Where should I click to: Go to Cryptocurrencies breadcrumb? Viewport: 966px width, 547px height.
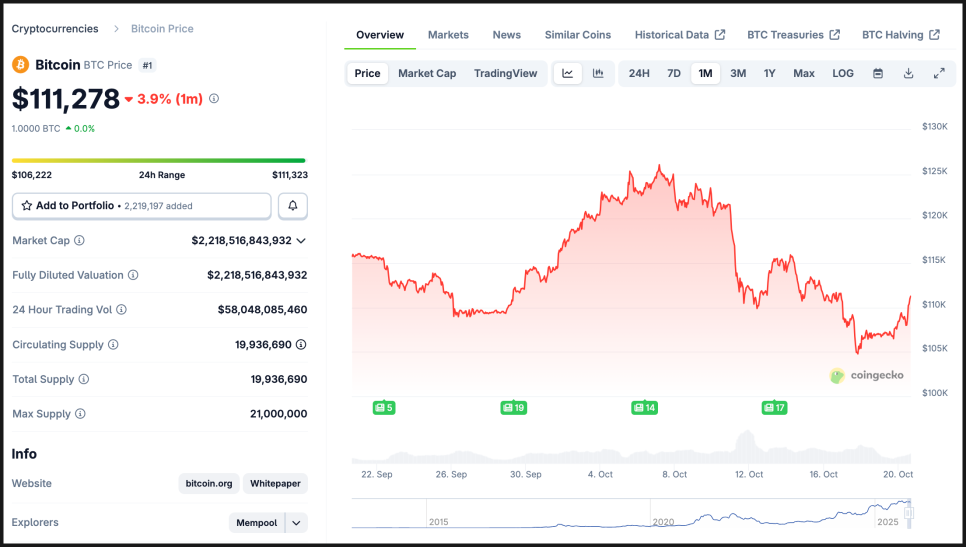pyautogui.click(x=55, y=29)
